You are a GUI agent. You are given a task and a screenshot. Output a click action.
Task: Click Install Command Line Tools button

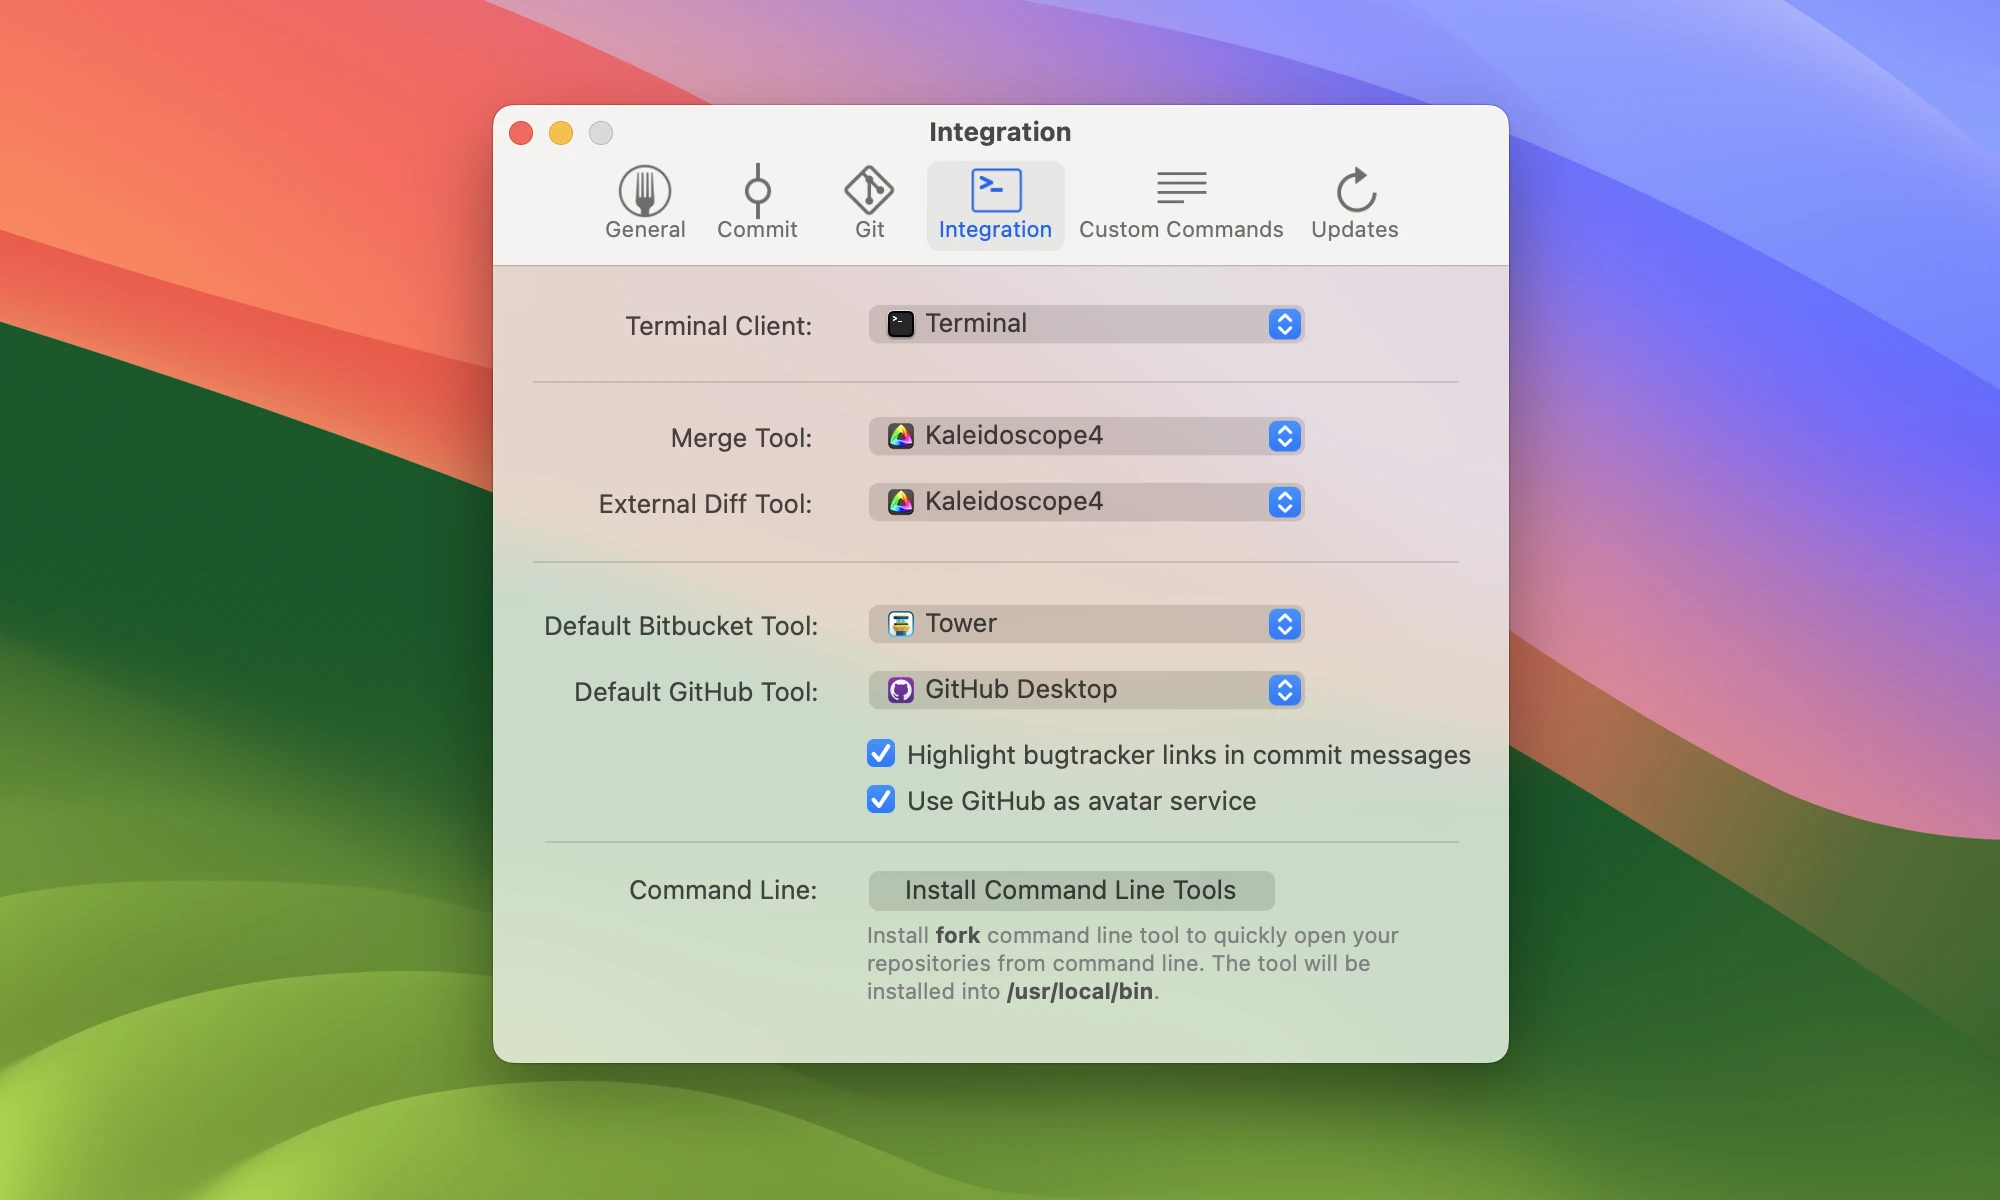pos(1071,890)
